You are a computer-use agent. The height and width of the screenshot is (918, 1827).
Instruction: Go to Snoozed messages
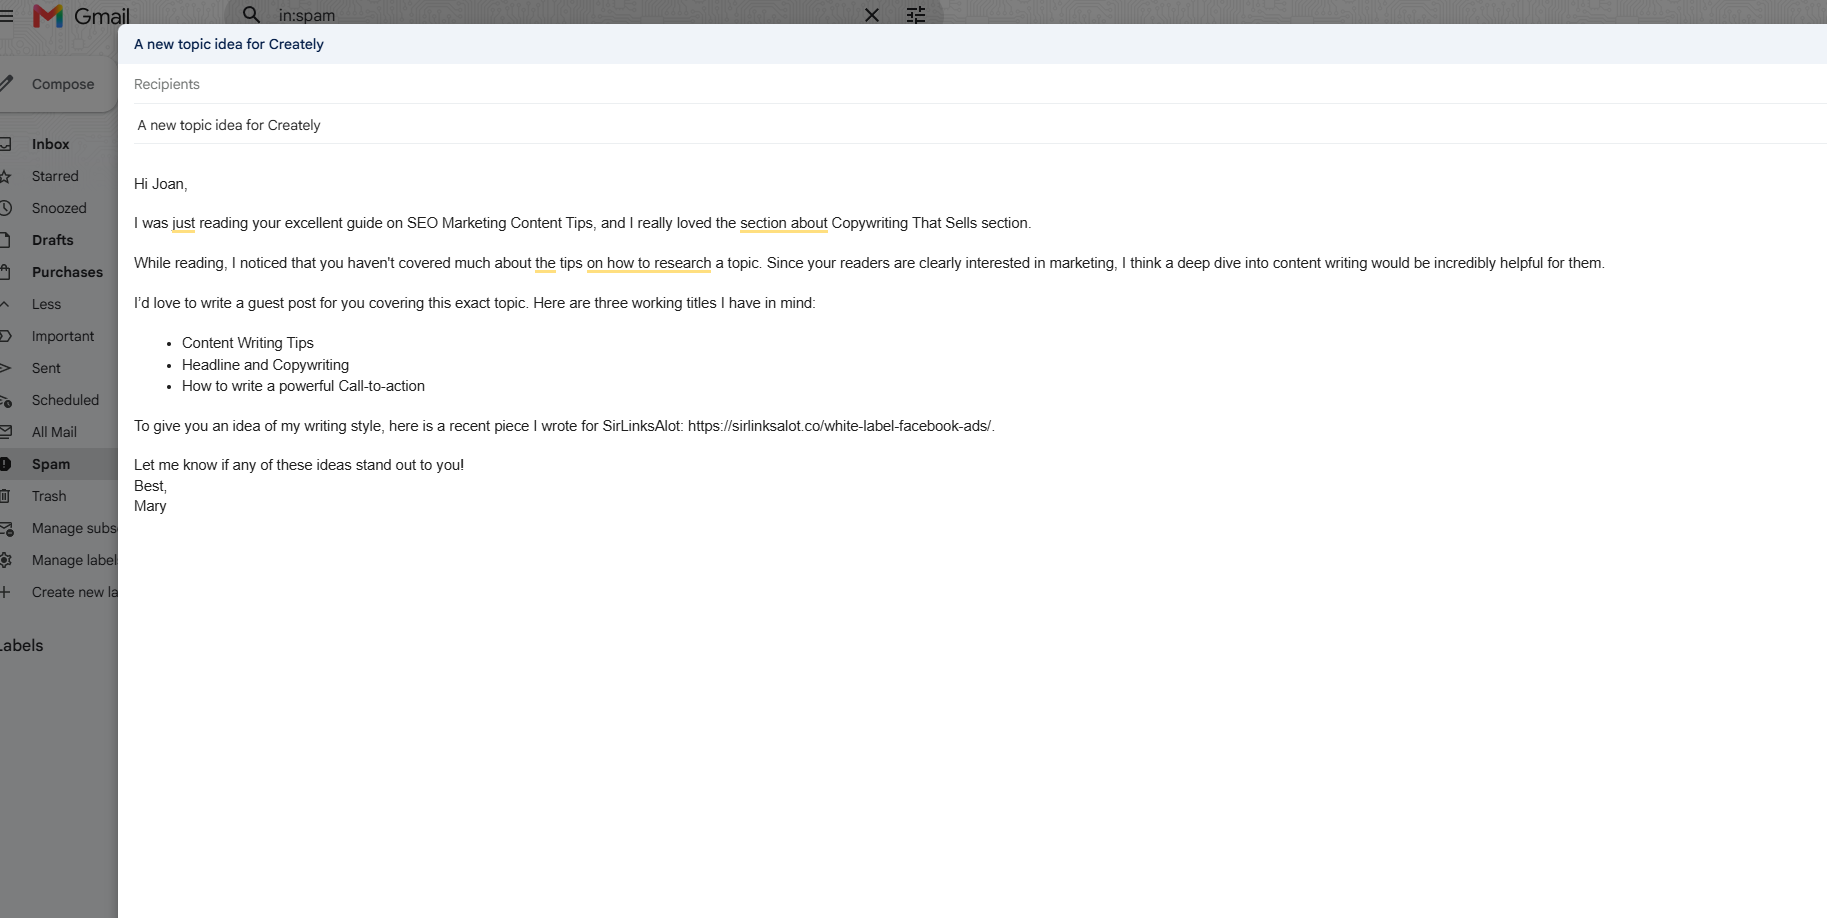59,208
